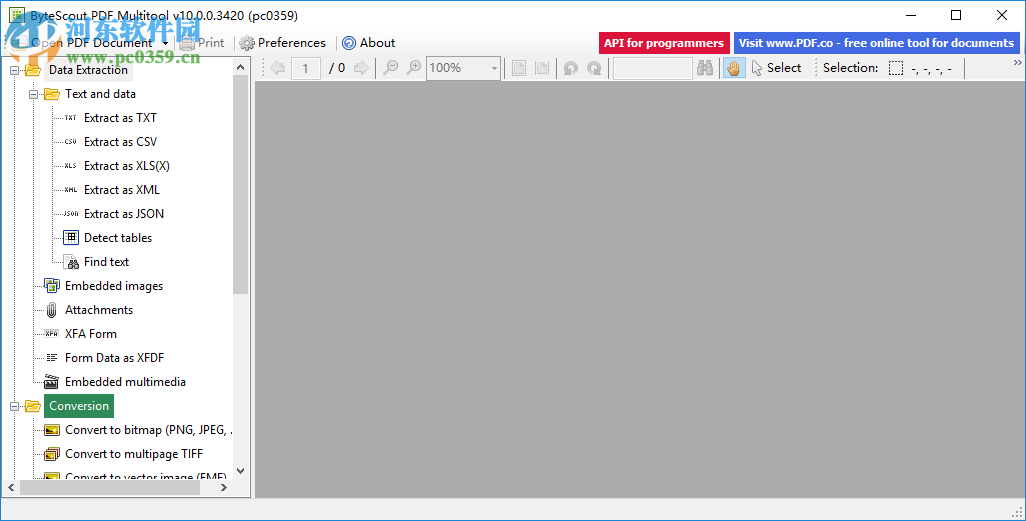Go to next page arrow

click(361, 68)
